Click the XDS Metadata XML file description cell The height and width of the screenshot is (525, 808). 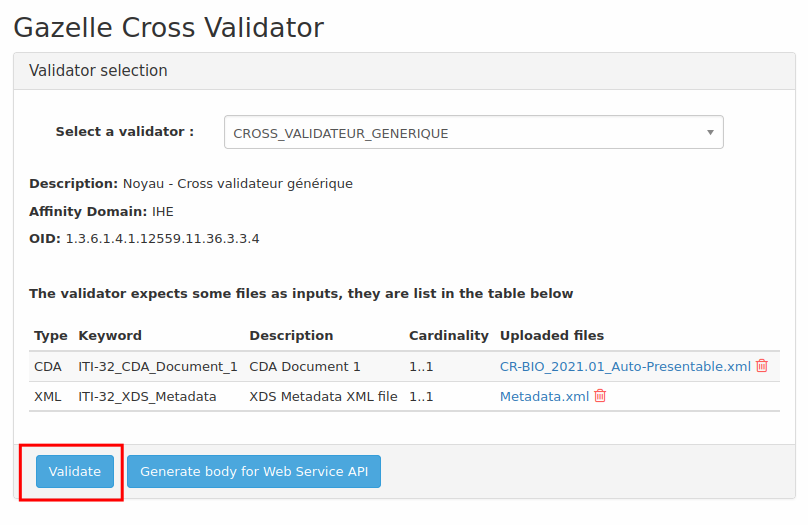click(x=323, y=397)
